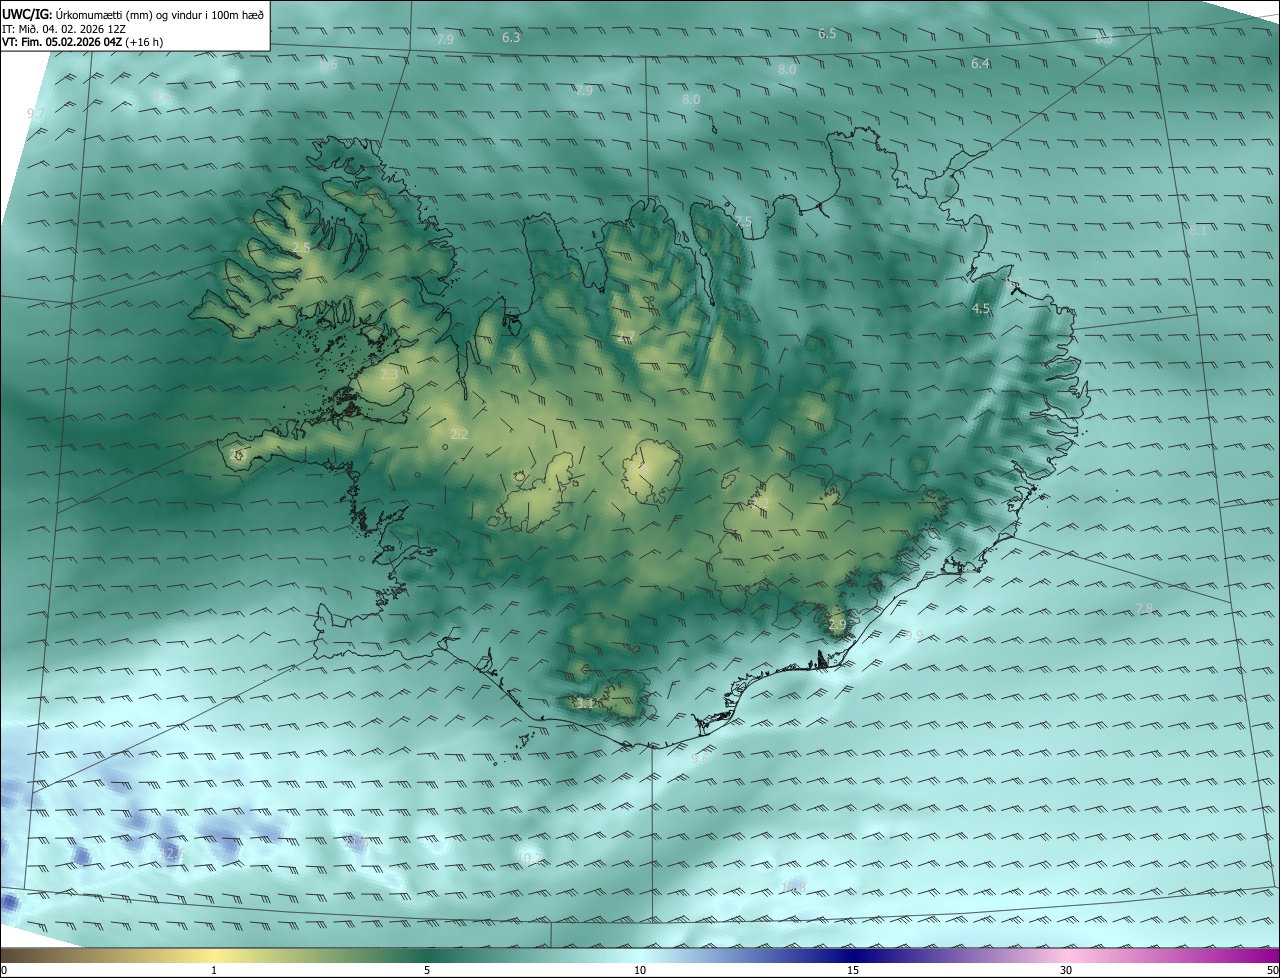Image resolution: width=1280 pixels, height=978 pixels.
Task: Click the '6.4' value label on the map
Action: (x=980, y=64)
